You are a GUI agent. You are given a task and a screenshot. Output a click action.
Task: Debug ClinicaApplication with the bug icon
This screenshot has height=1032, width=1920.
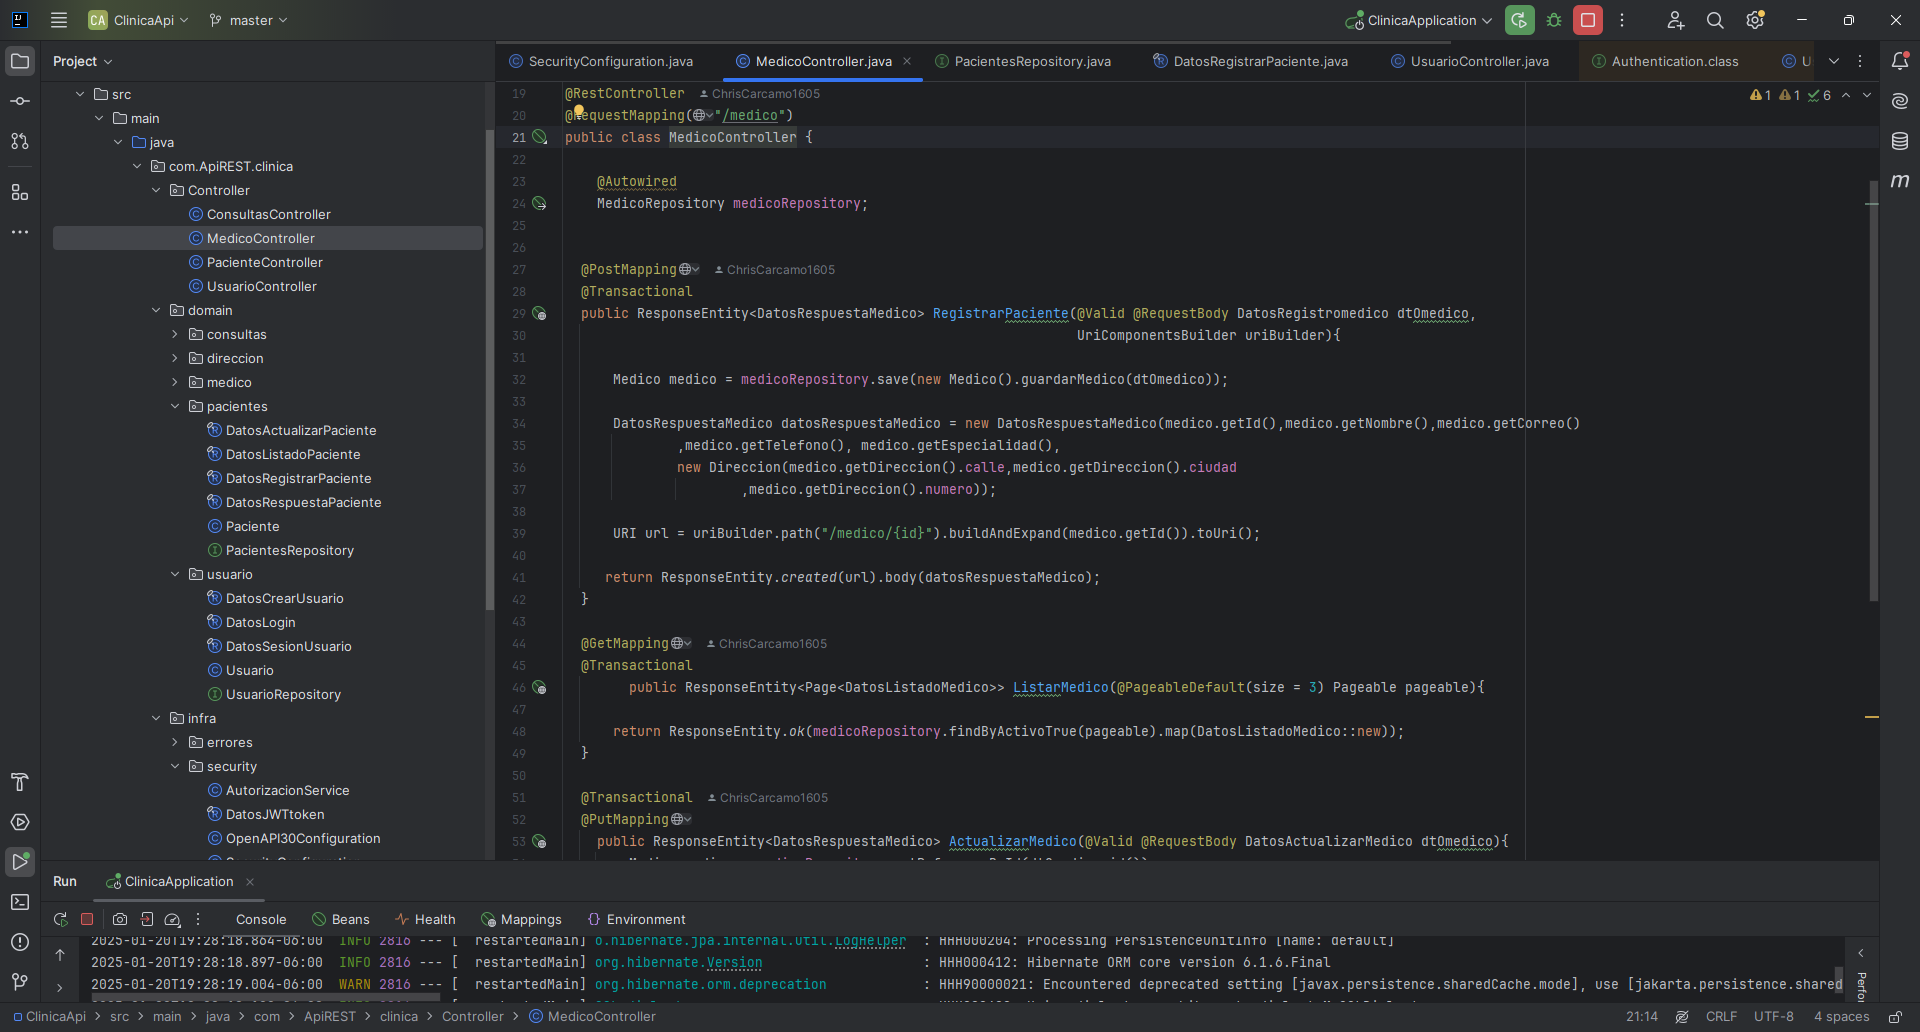[1554, 20]
